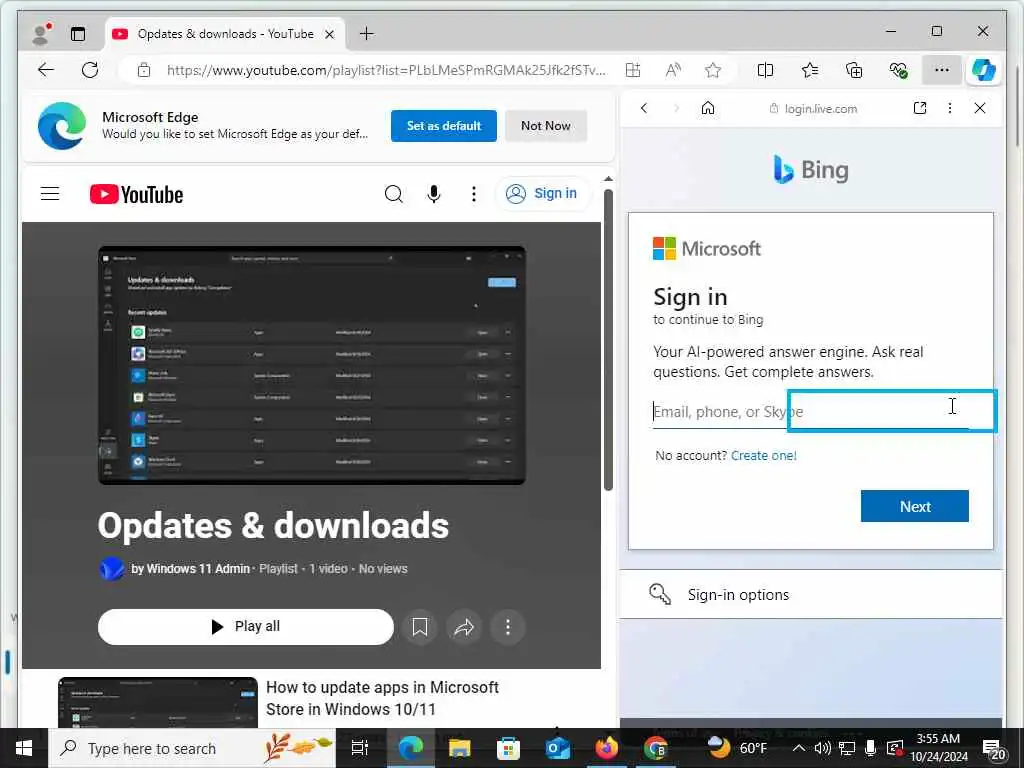Open Microsoft Store from taskbar
This screenshot has height=768, width=1024.
tap(508, 748)
